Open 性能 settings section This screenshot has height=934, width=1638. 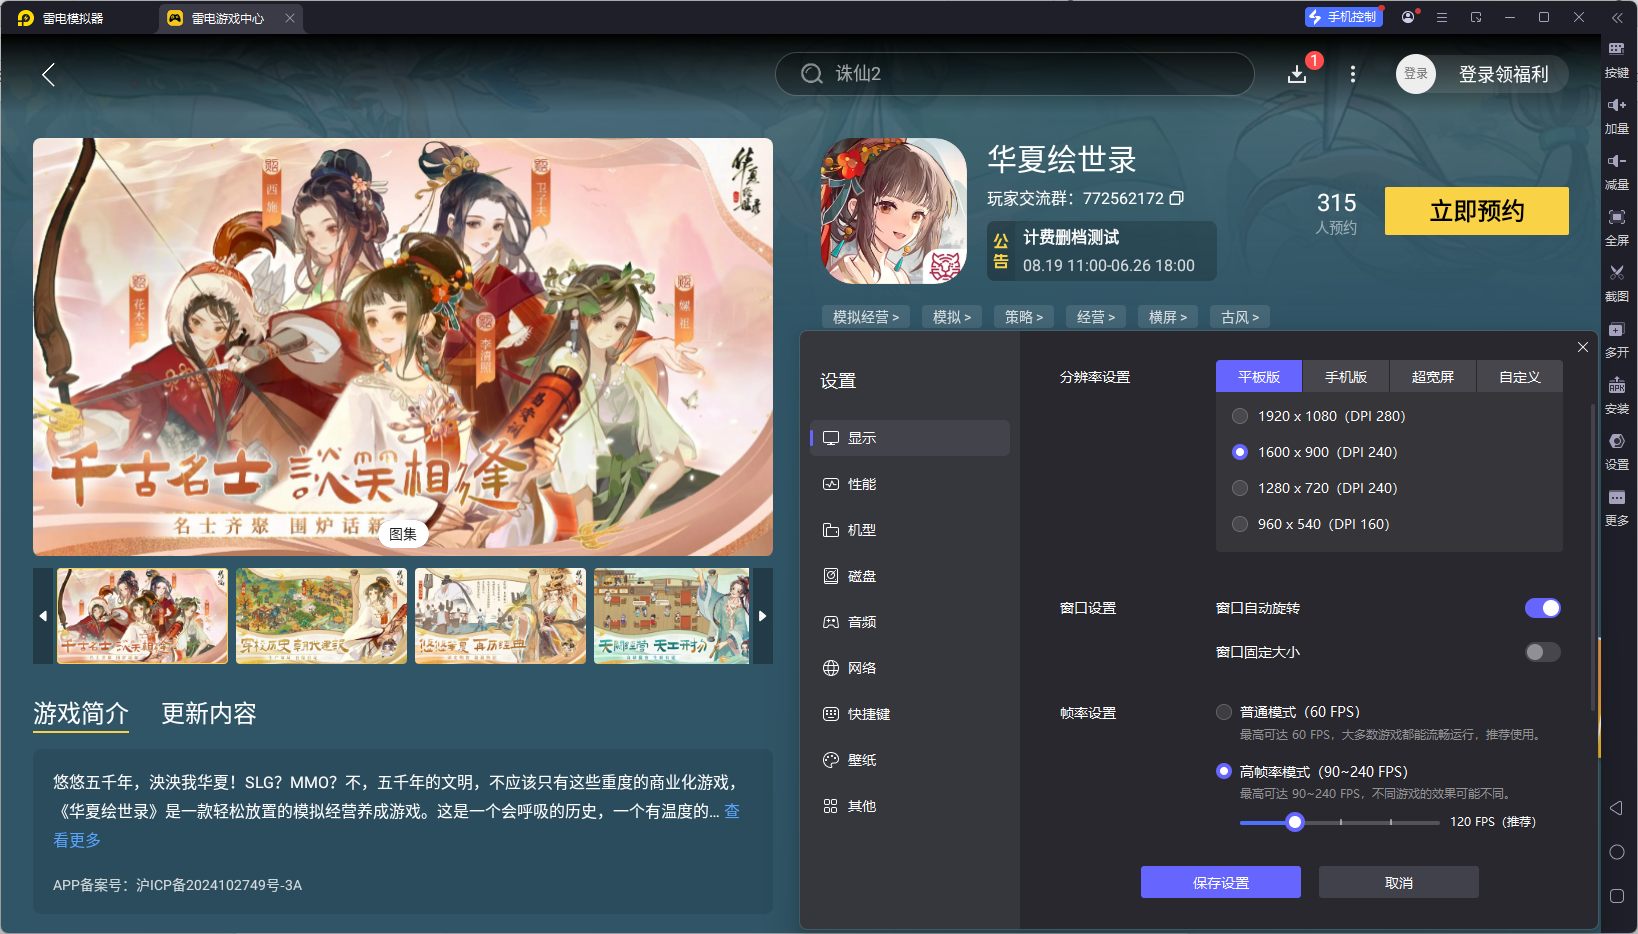point(910,484)
